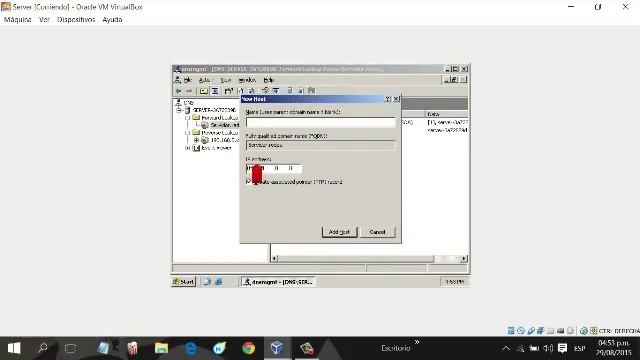
Task: Click the guest Internet Explorer quick launch icon
Action: tap(219, 282)
